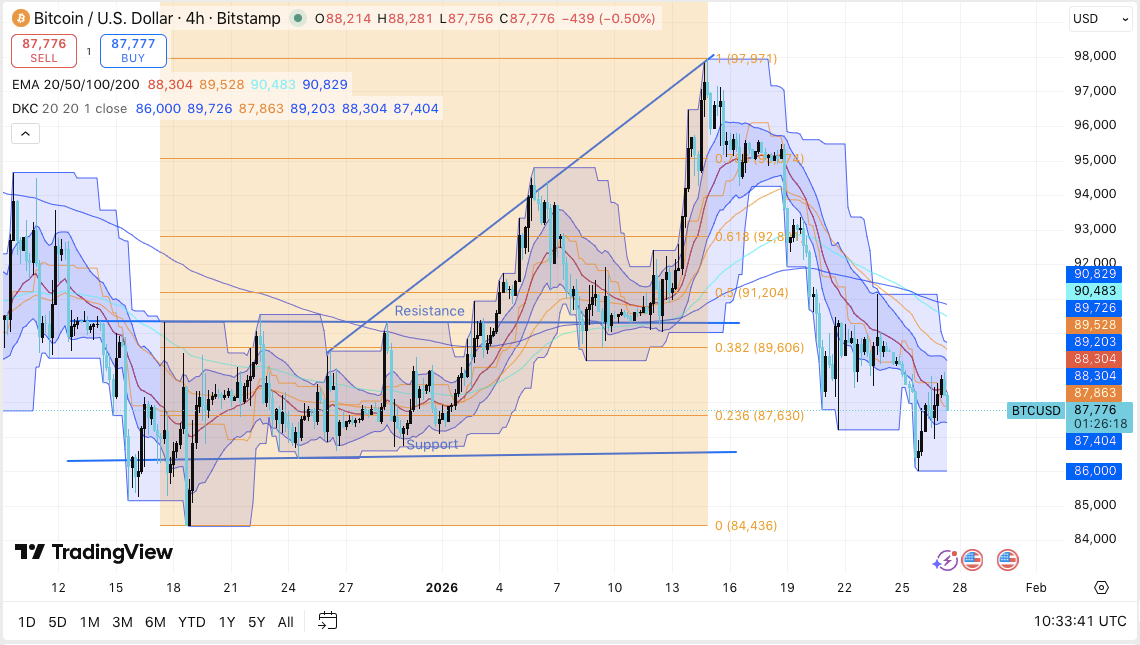1140x645 pixels.
Task: Open the USD currency dropdown
Action: pos(1100,18)
